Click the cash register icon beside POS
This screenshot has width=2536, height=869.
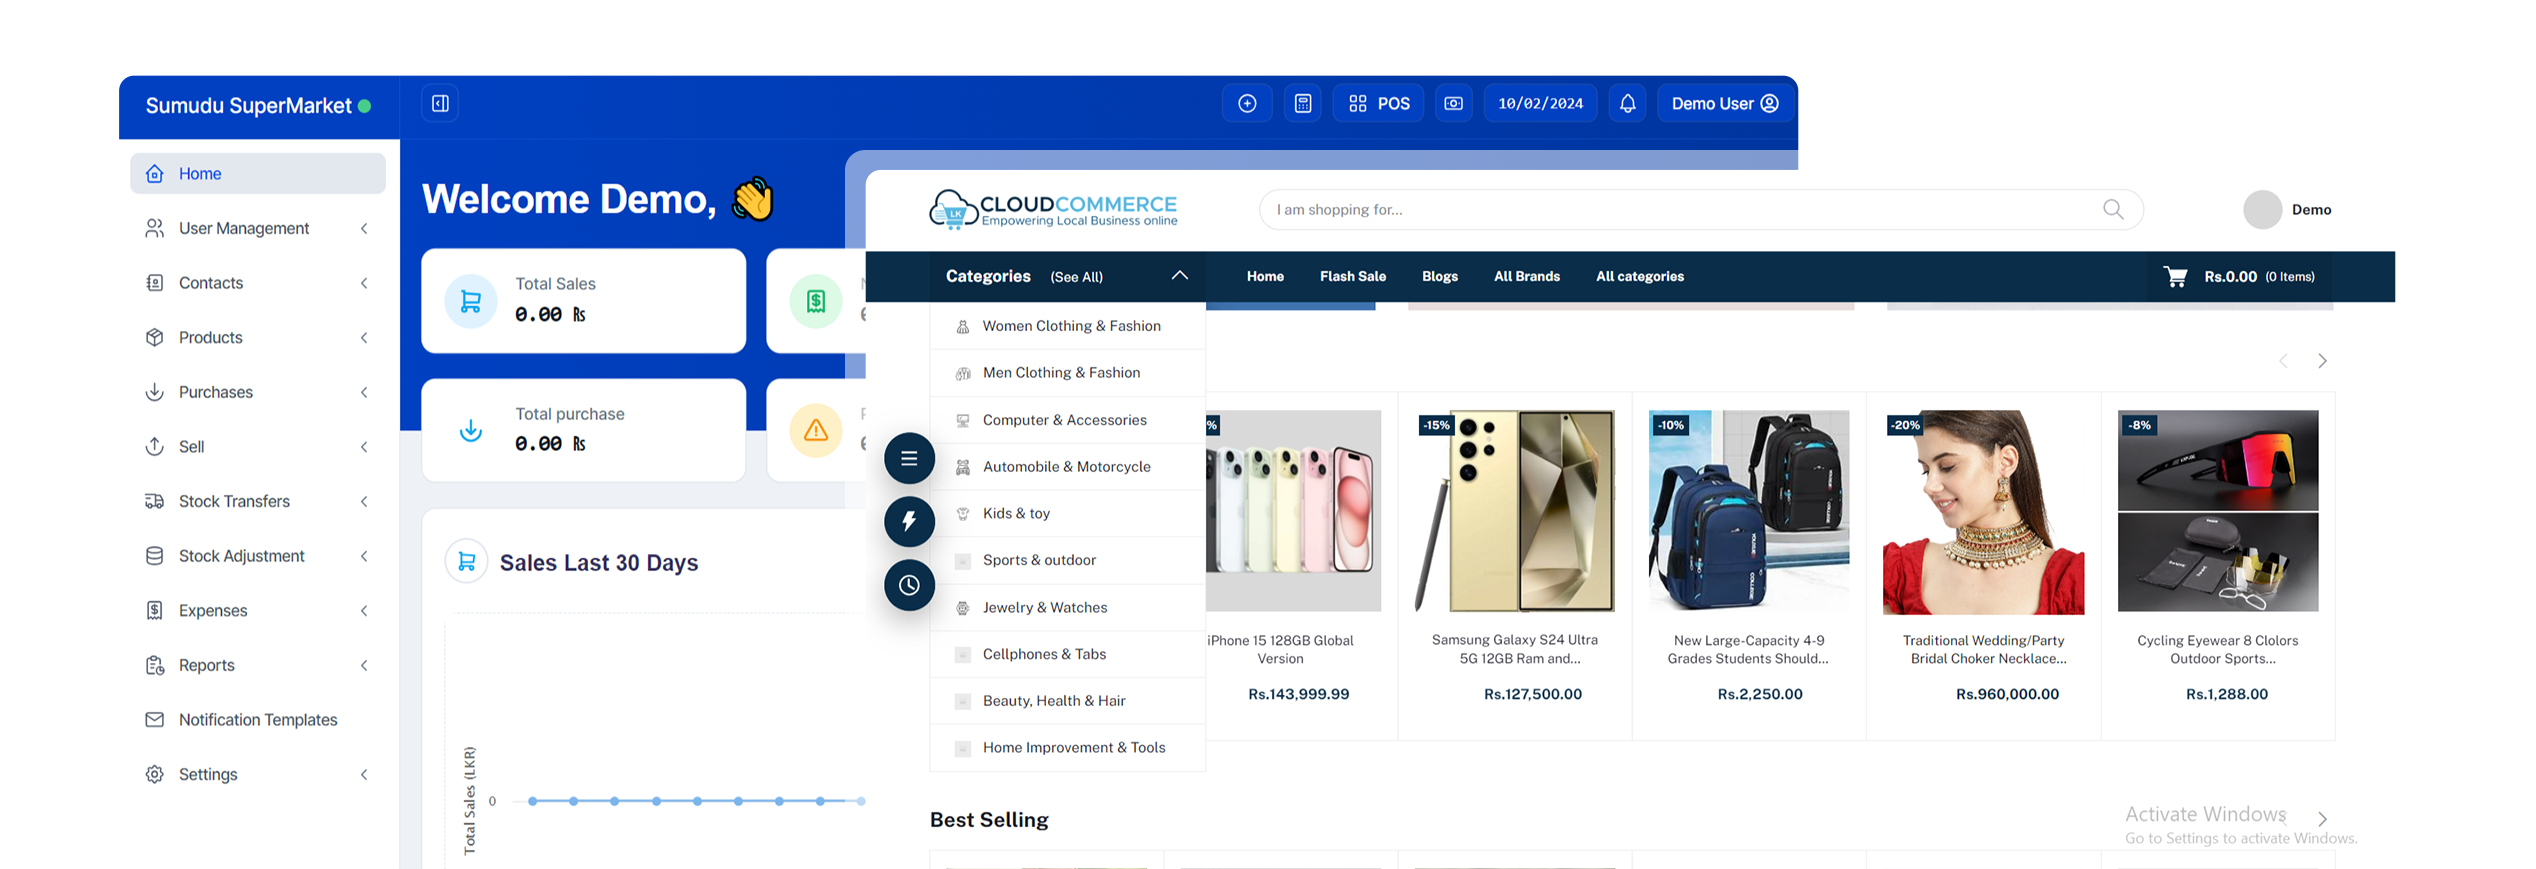(1454, 103)
